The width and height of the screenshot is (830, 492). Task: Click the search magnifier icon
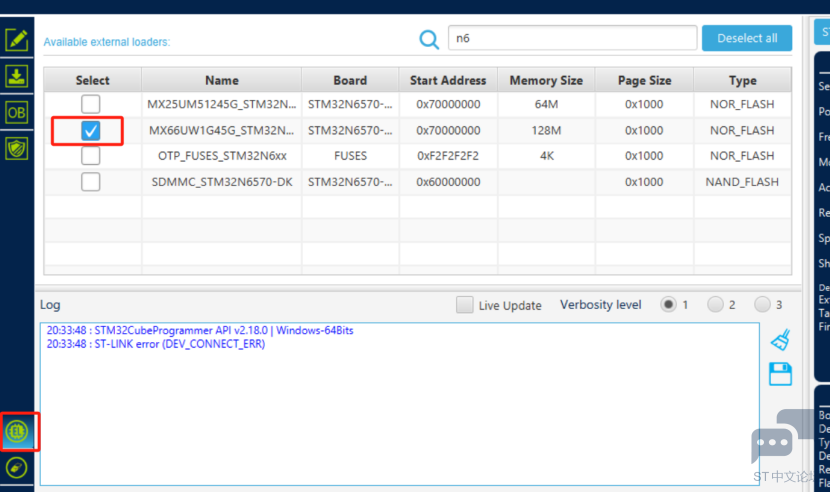429,39
